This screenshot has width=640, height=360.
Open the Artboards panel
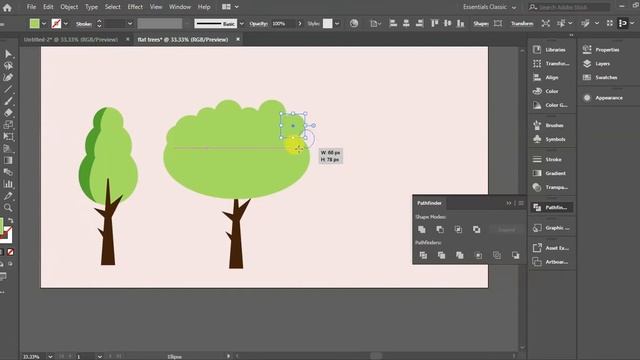[551, 262]
